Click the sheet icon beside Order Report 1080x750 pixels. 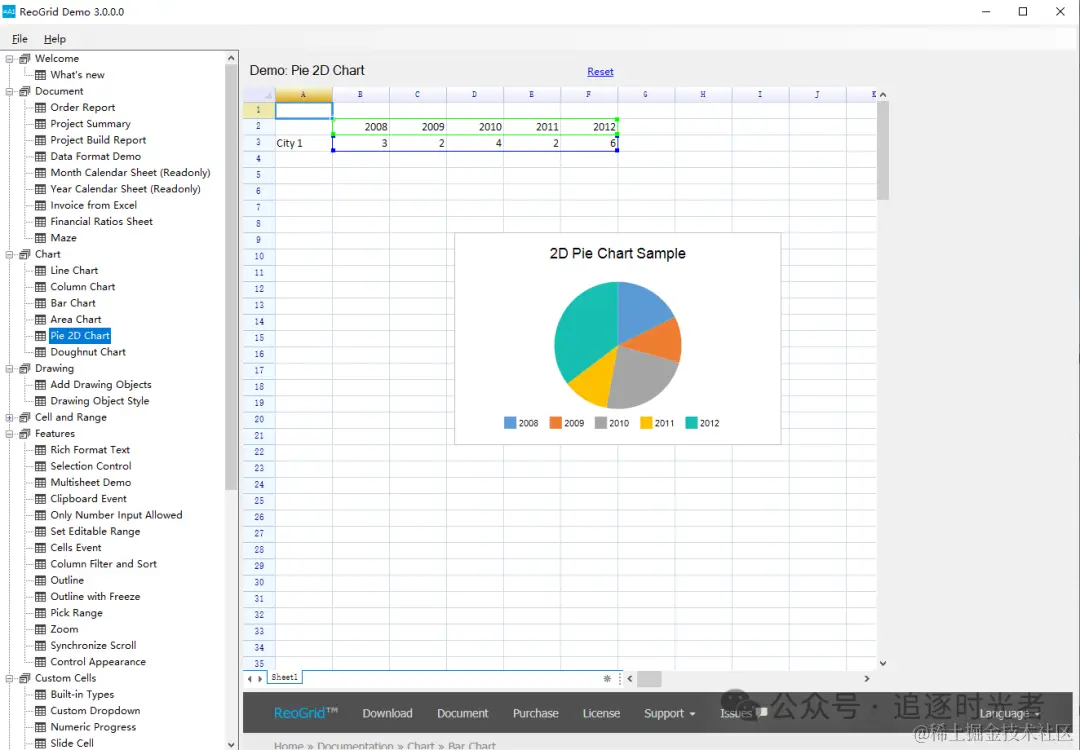pyautogui.click(x=41, y=107)
